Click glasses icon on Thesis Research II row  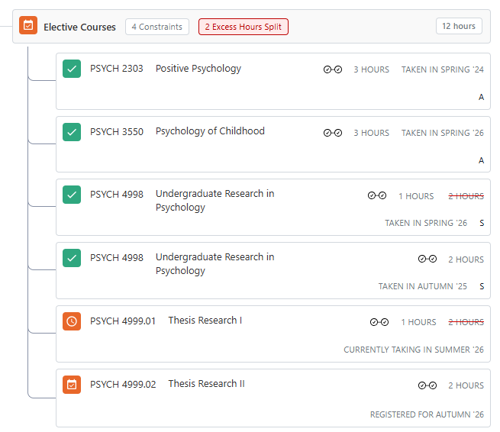[x=427, y=385]
